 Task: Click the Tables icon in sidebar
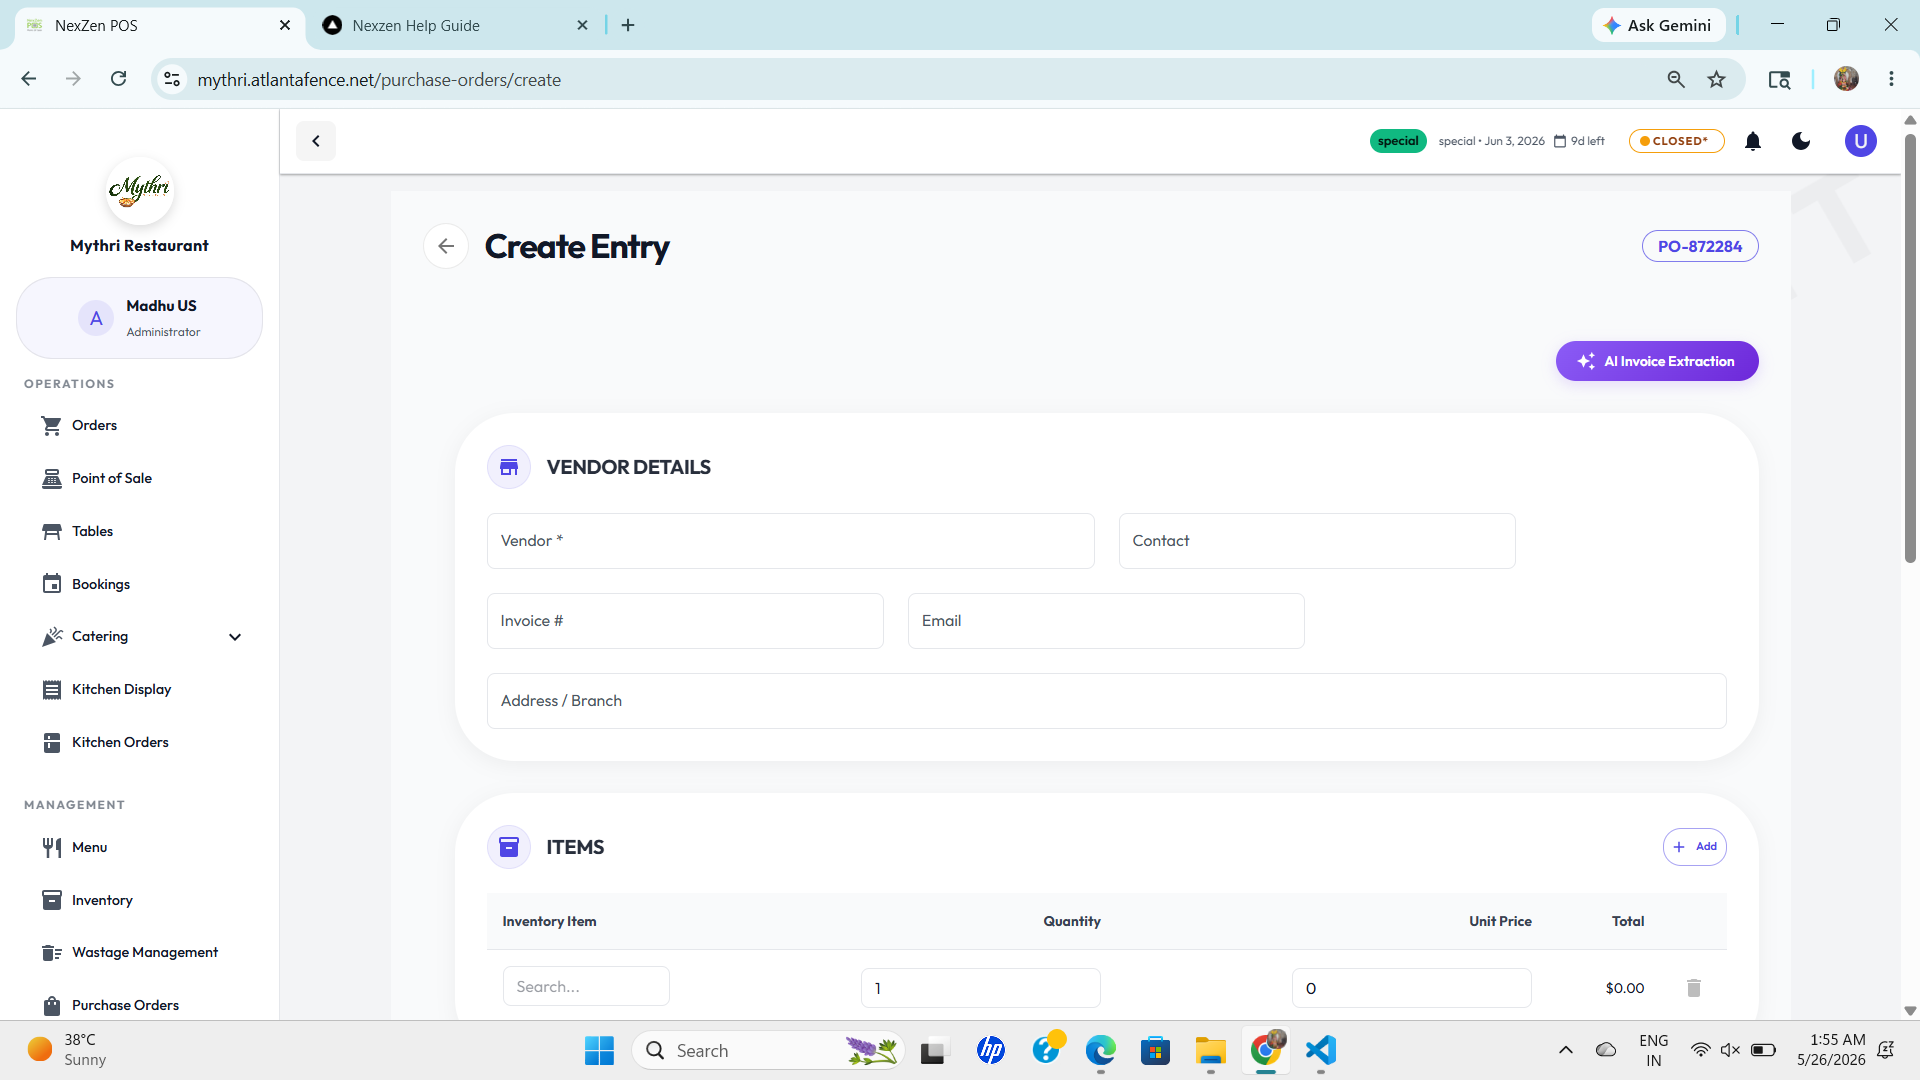[x=52, y=532]
